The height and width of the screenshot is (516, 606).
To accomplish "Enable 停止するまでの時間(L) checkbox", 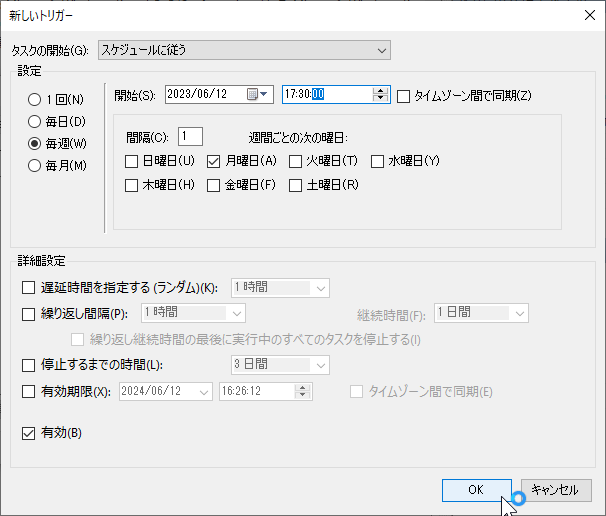I will (28, 365).
